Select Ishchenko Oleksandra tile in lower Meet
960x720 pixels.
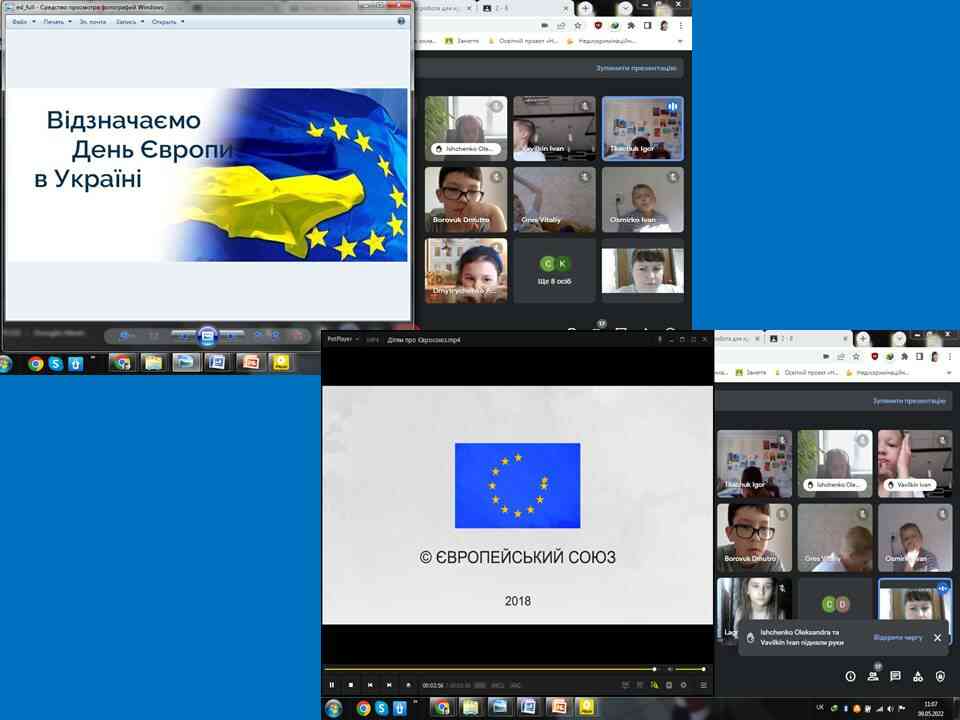pos(834,463)
